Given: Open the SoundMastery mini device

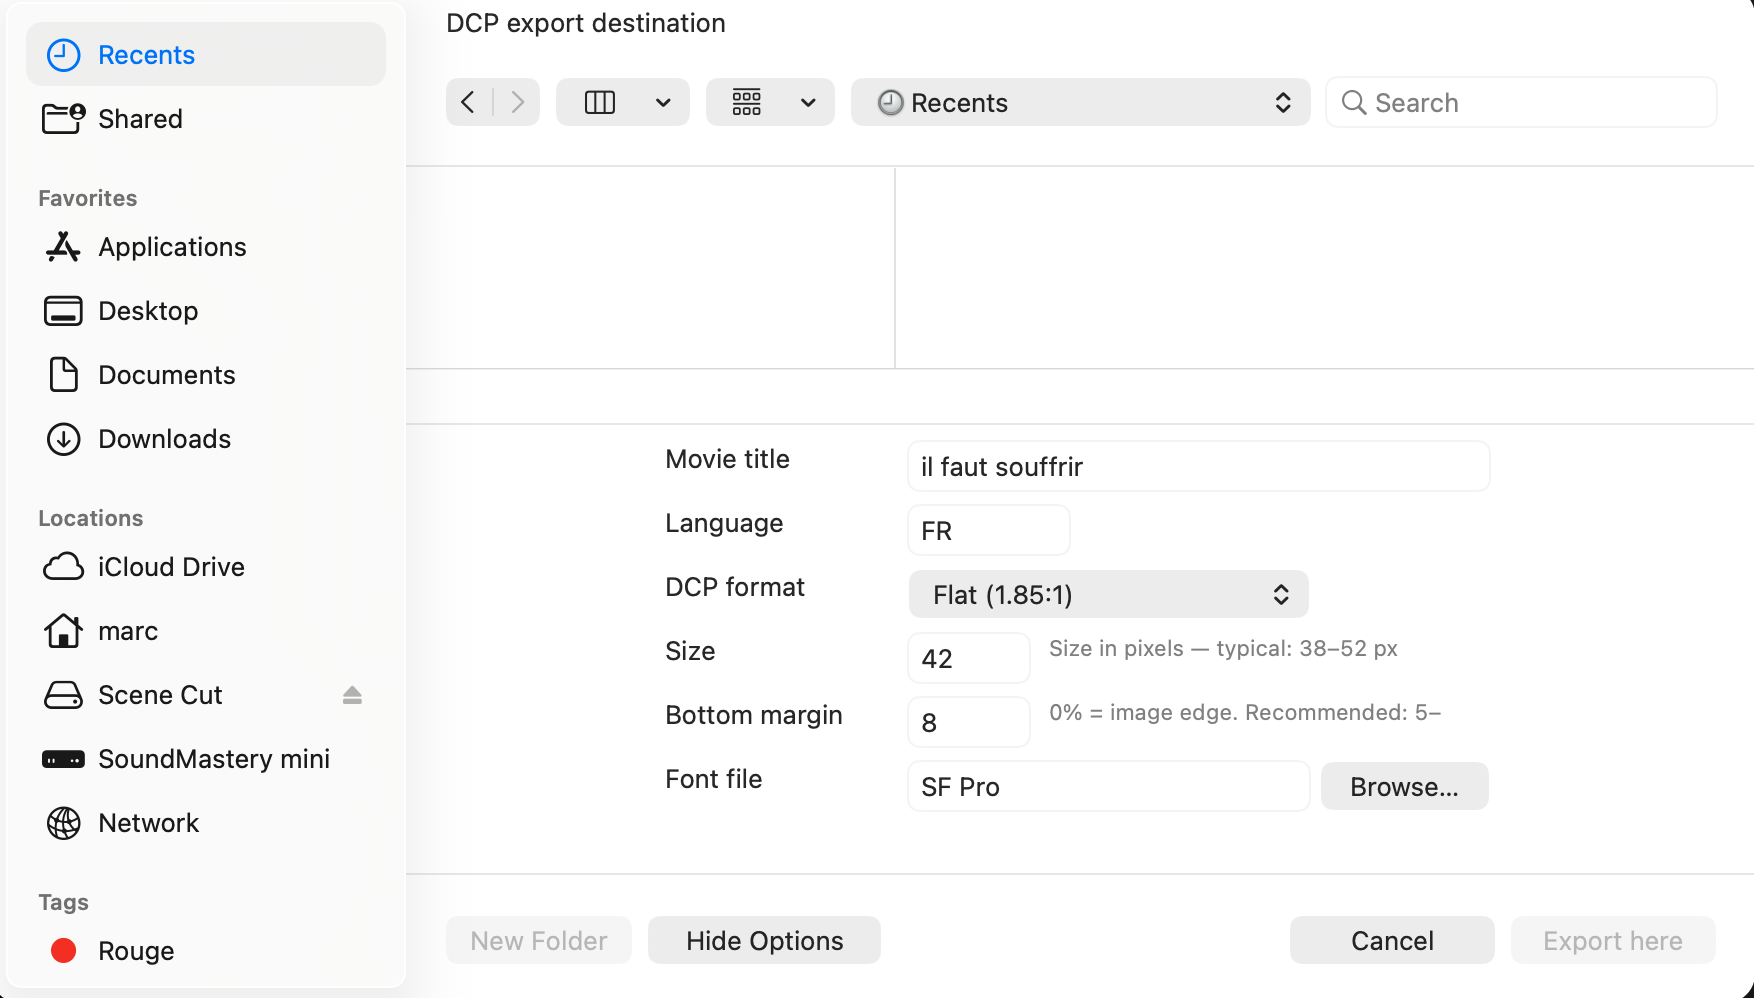Looking at the screenshot, I should 214,759.
